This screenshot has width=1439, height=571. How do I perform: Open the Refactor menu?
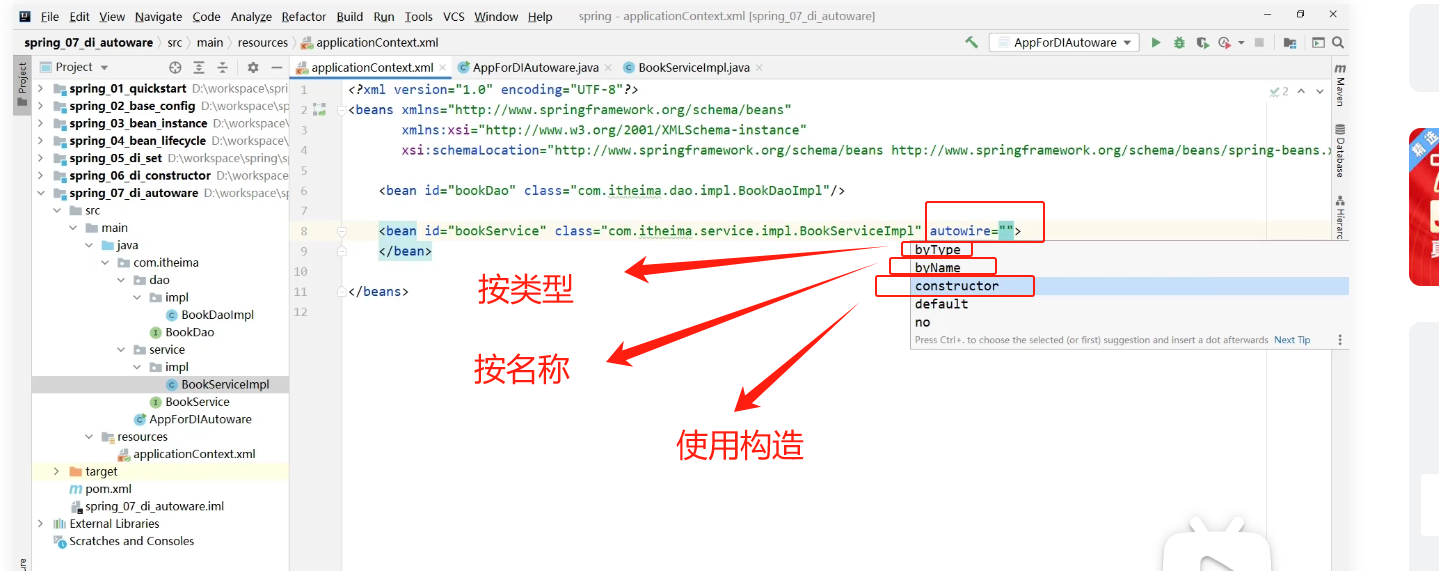[304, 17]
